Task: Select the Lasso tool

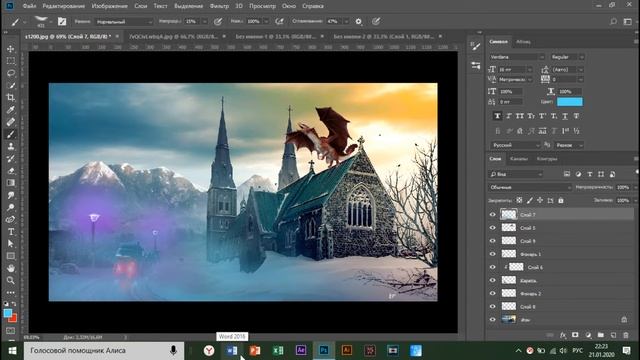Action: click(11, 73)
